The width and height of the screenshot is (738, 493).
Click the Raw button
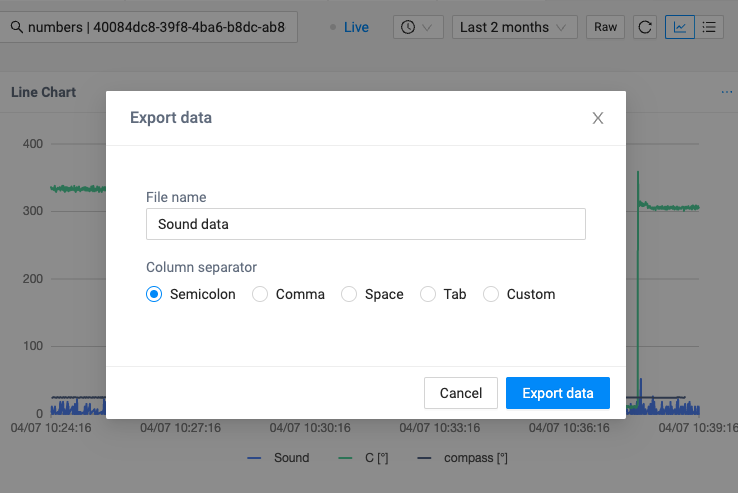[x=605, y=27]
